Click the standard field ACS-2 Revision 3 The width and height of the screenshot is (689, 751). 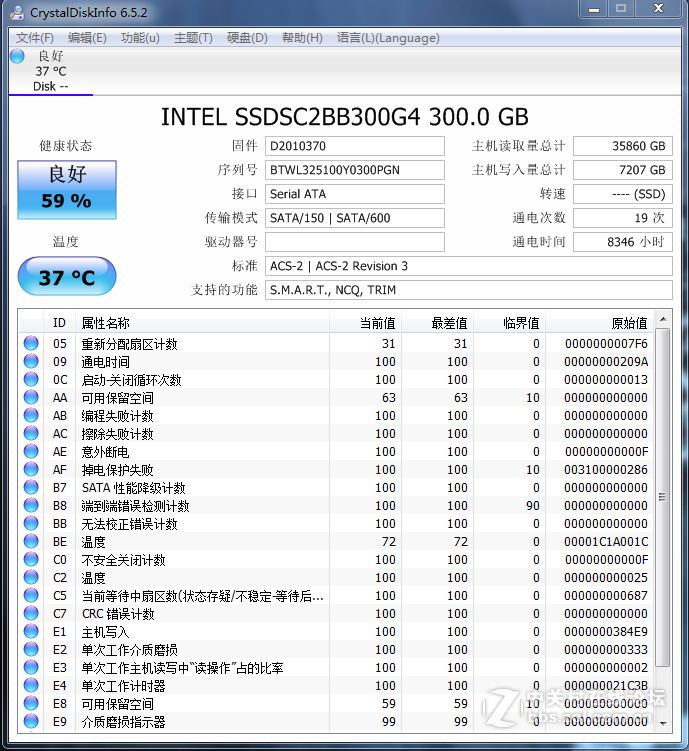469,266
